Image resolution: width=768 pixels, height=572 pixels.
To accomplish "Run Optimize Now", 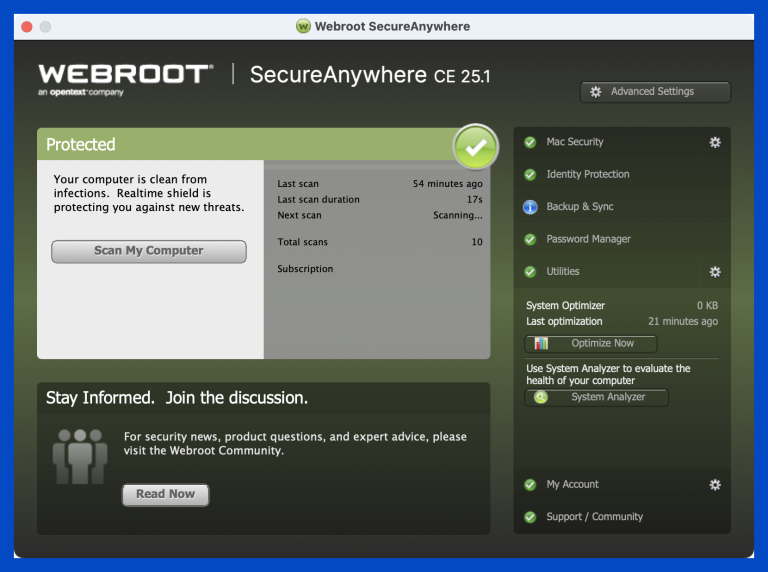I will pos(591,343).
